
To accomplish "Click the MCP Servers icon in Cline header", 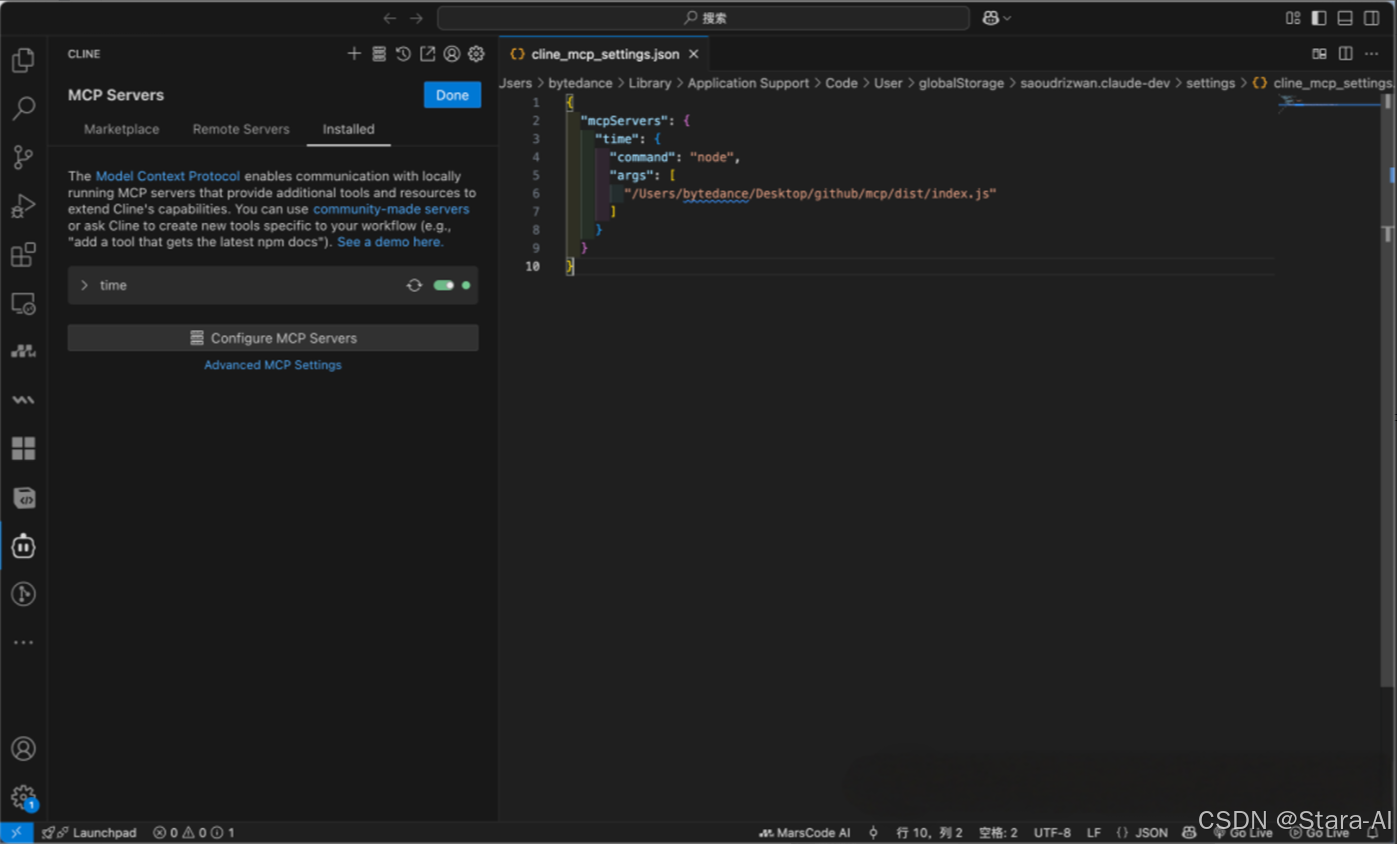I will [379, 54].
